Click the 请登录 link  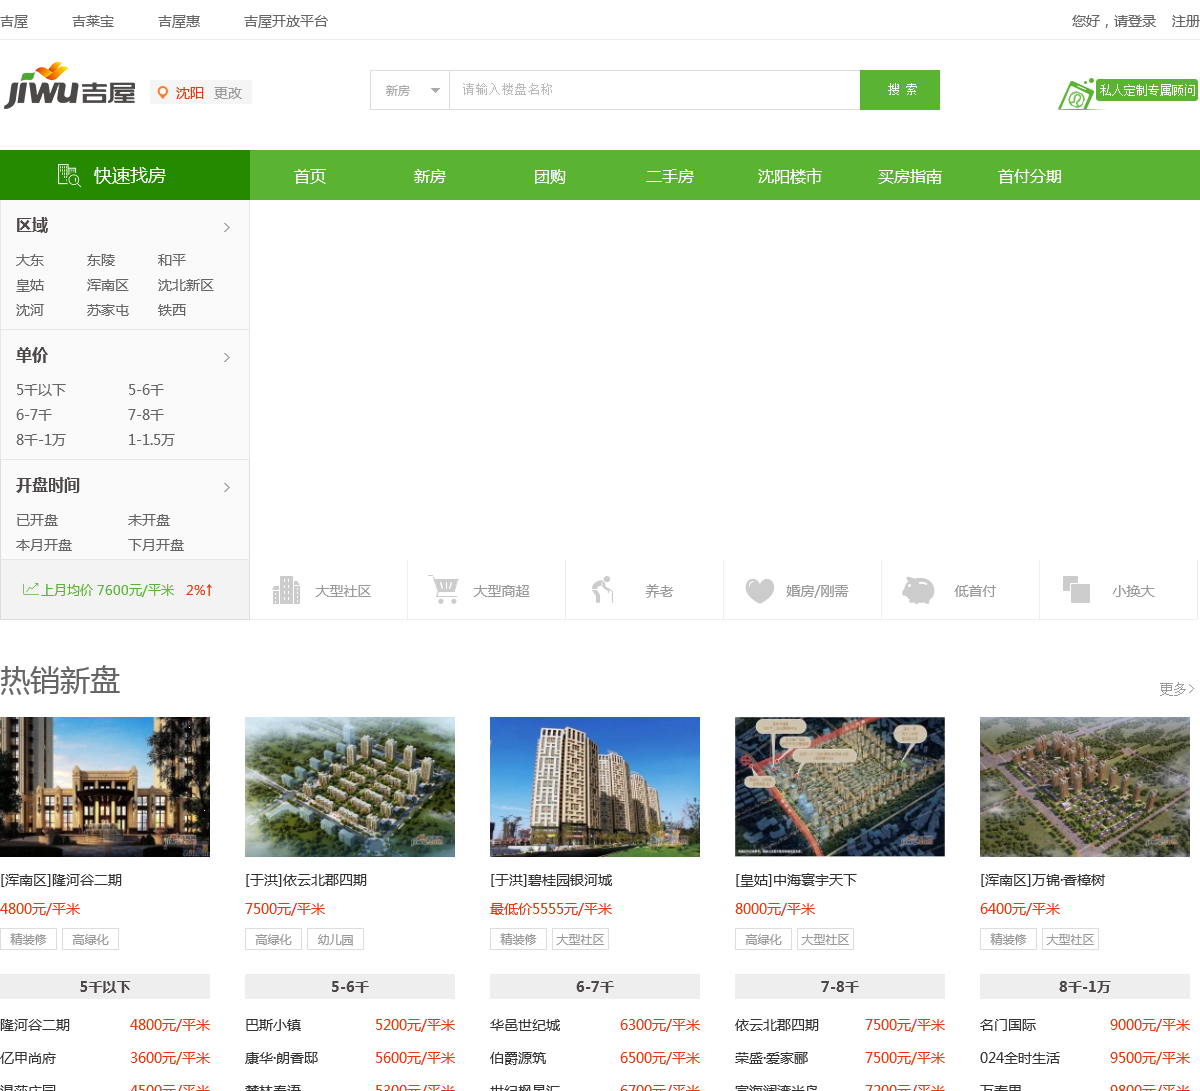[x=1135, y=21]
